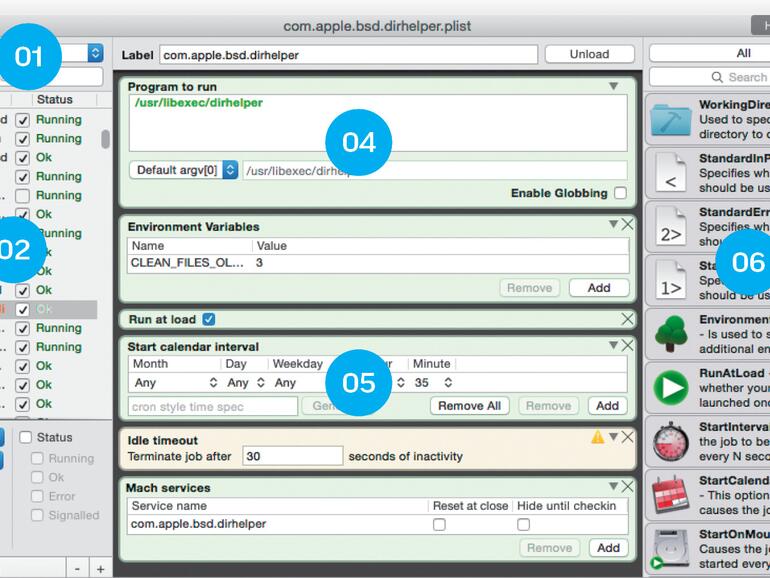Remove the Start calendar interval section with X

(627, 345)
